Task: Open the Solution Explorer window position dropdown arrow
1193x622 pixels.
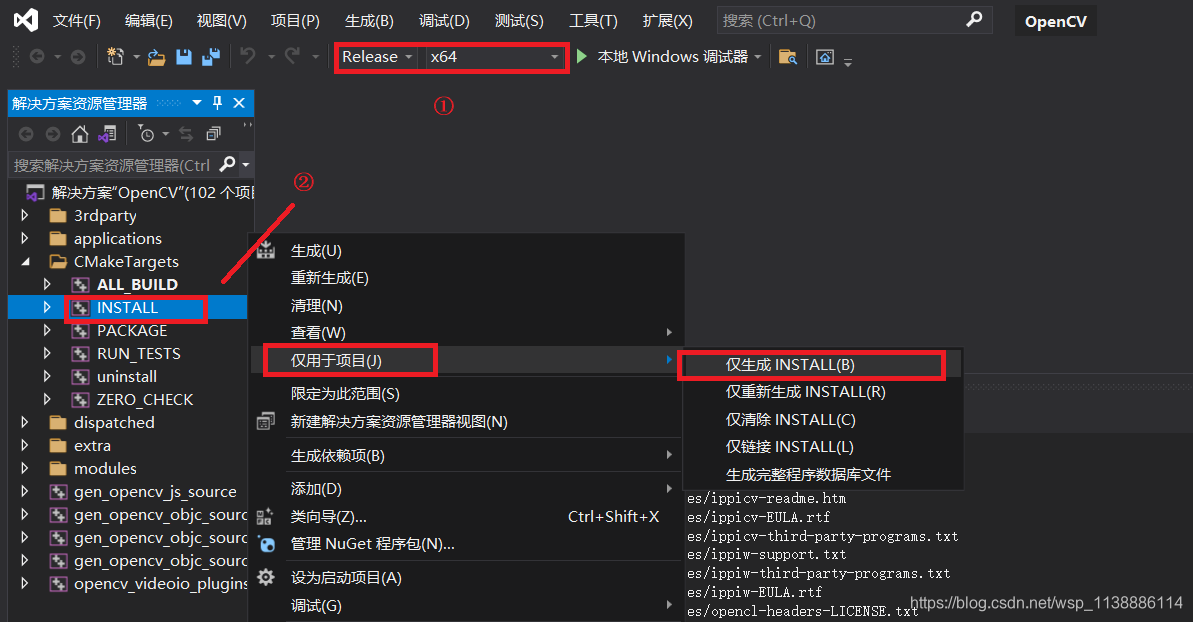Action: tap(197, 103)
